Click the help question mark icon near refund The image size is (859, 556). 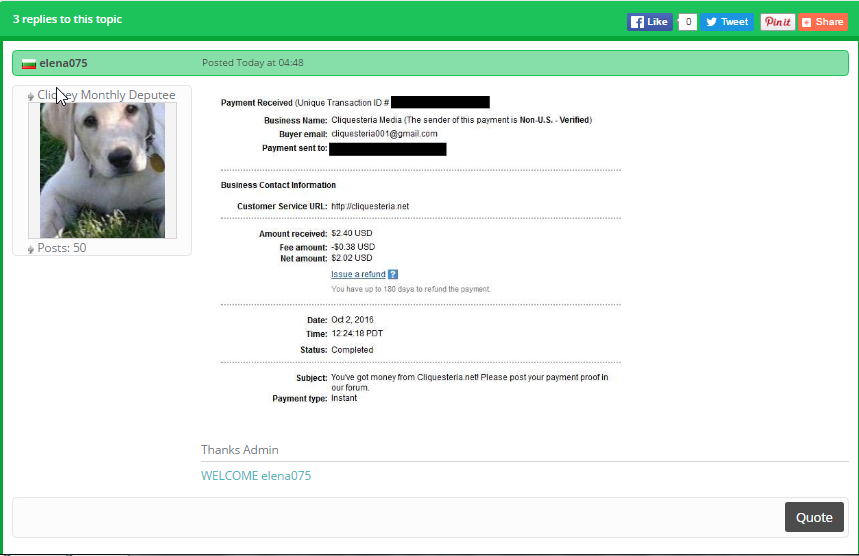tap(393, 274)
